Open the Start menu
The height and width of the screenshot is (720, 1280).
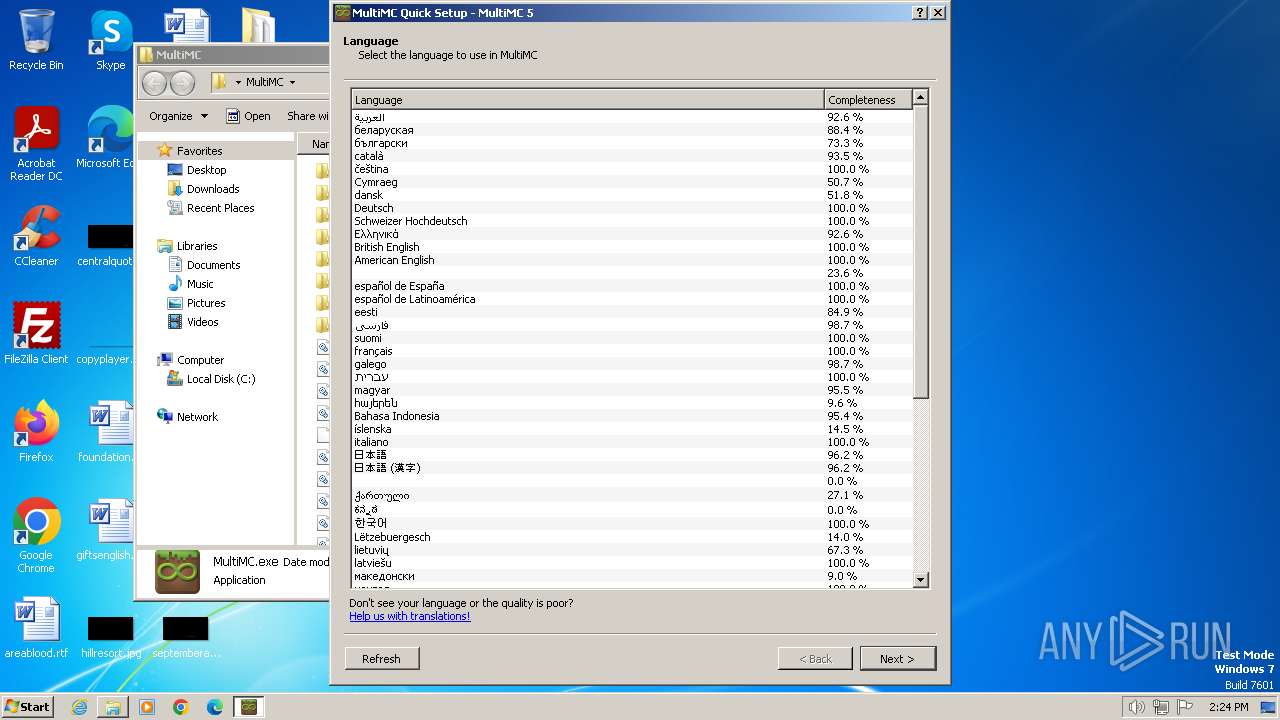click(x=28, y=707)
